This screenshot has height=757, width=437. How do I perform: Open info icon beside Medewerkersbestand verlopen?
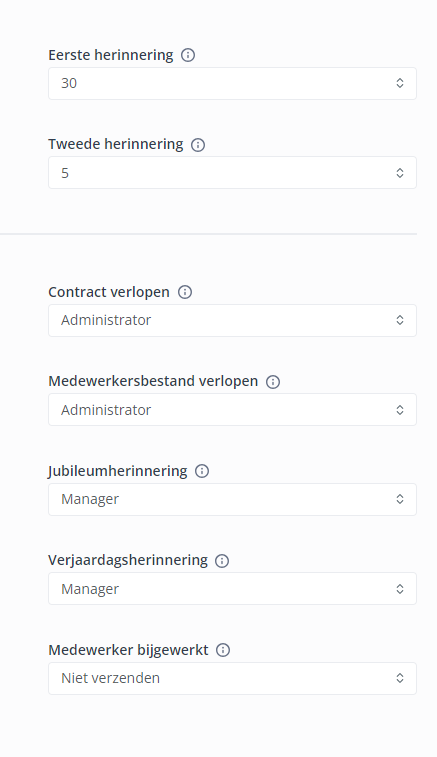(x=273, y=382)
